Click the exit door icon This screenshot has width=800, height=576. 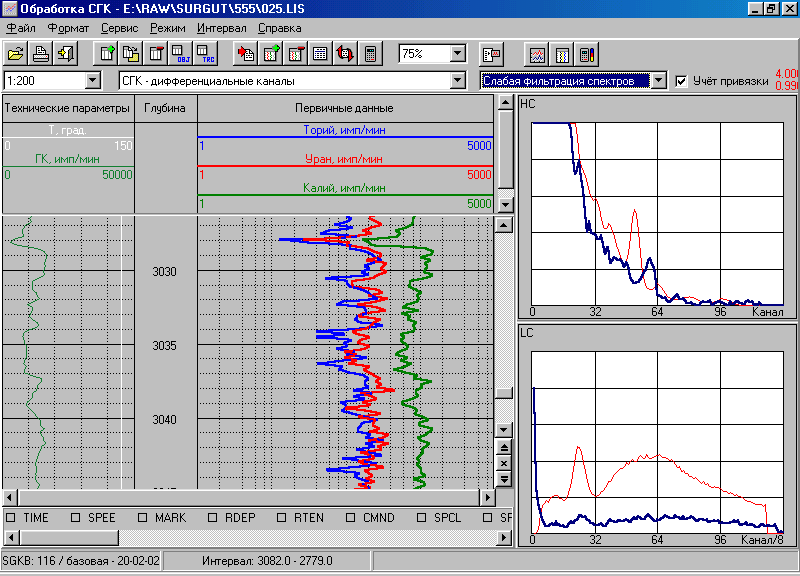pyautogui.click(x=65, y=53)
